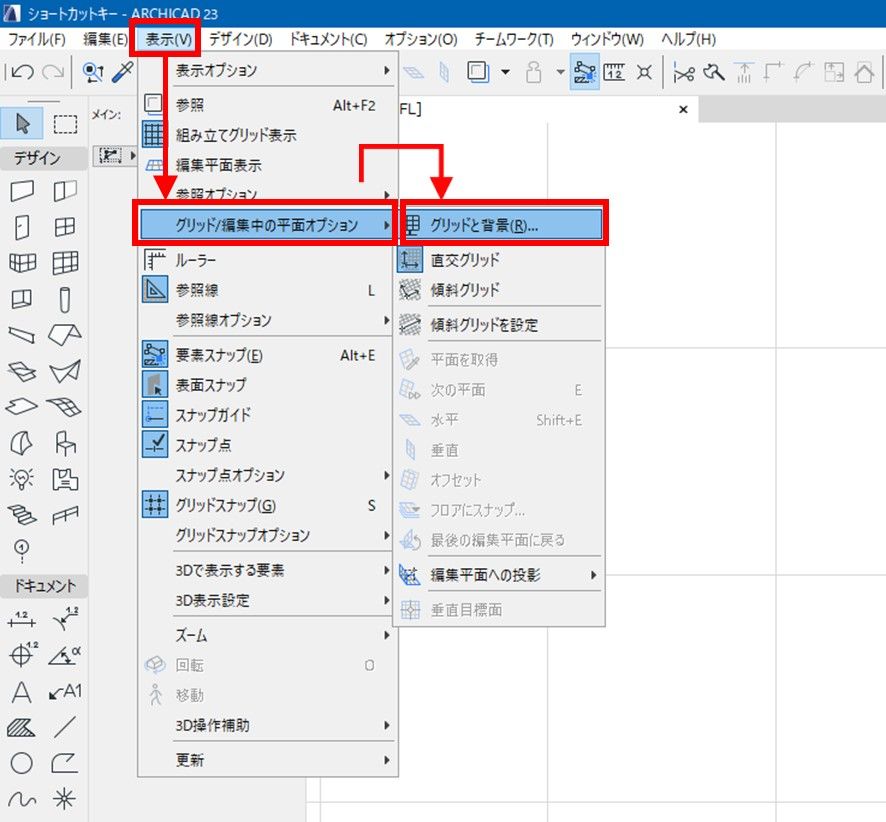Close the floor plan tab with X

point(683,110)
